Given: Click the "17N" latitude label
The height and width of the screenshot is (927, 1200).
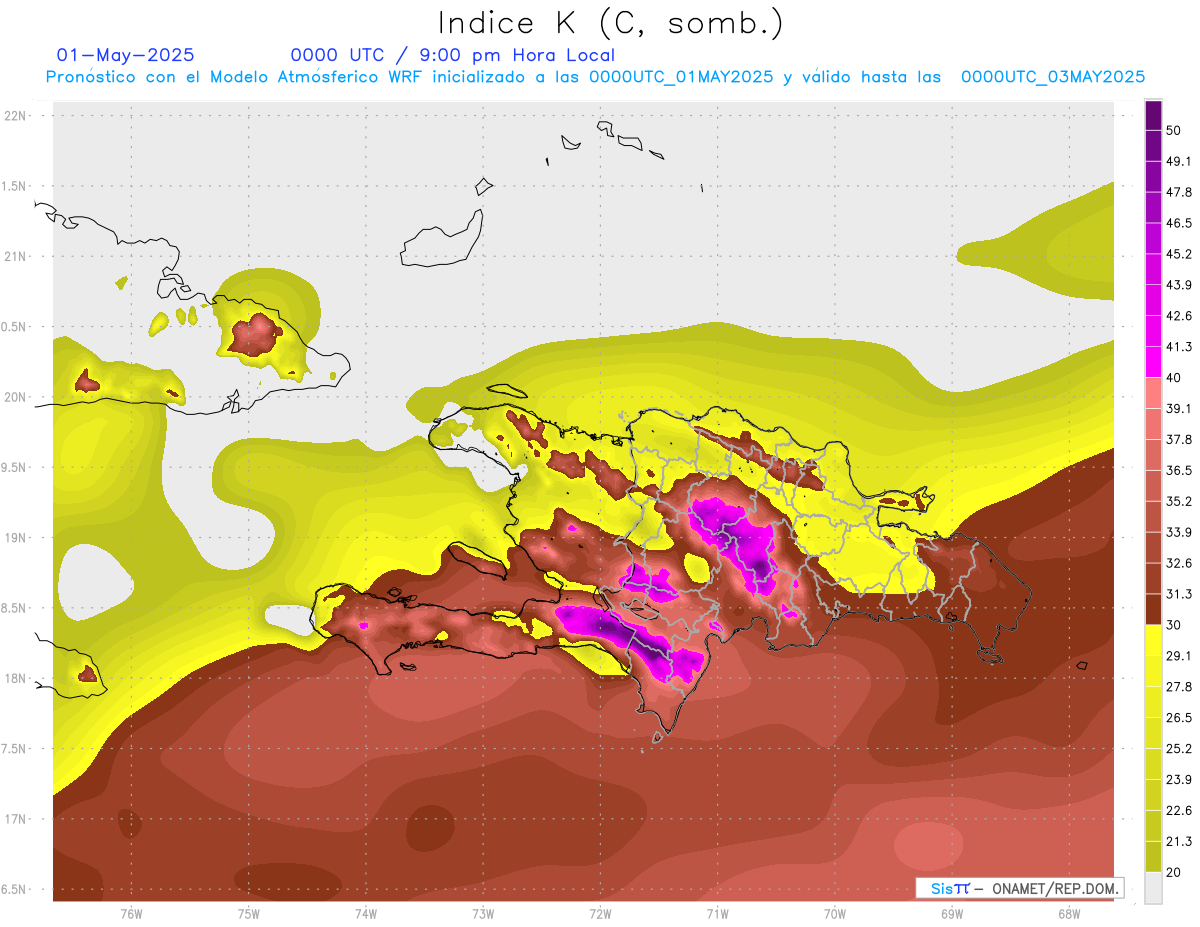Looking at the screenshot, I should (15, 819).
